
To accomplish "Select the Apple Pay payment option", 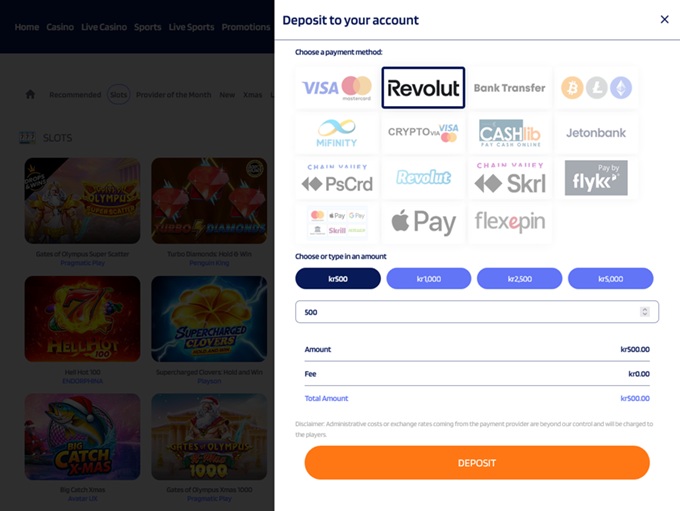I will pos(423,222).
